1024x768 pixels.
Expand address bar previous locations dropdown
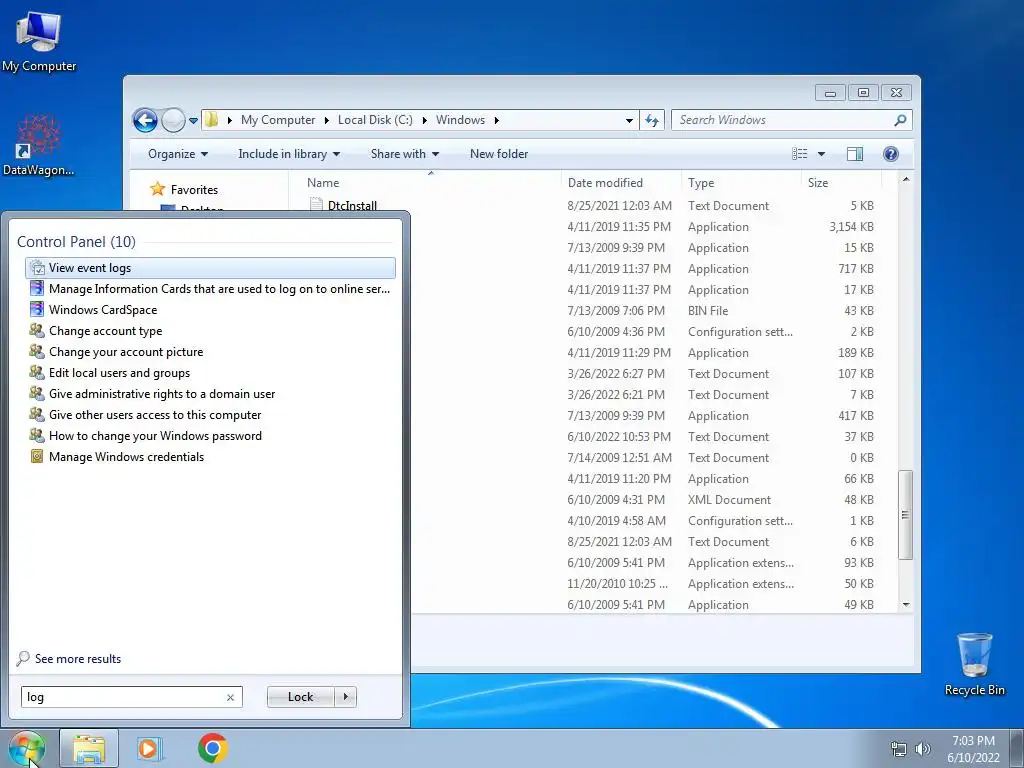pos(629,120)
